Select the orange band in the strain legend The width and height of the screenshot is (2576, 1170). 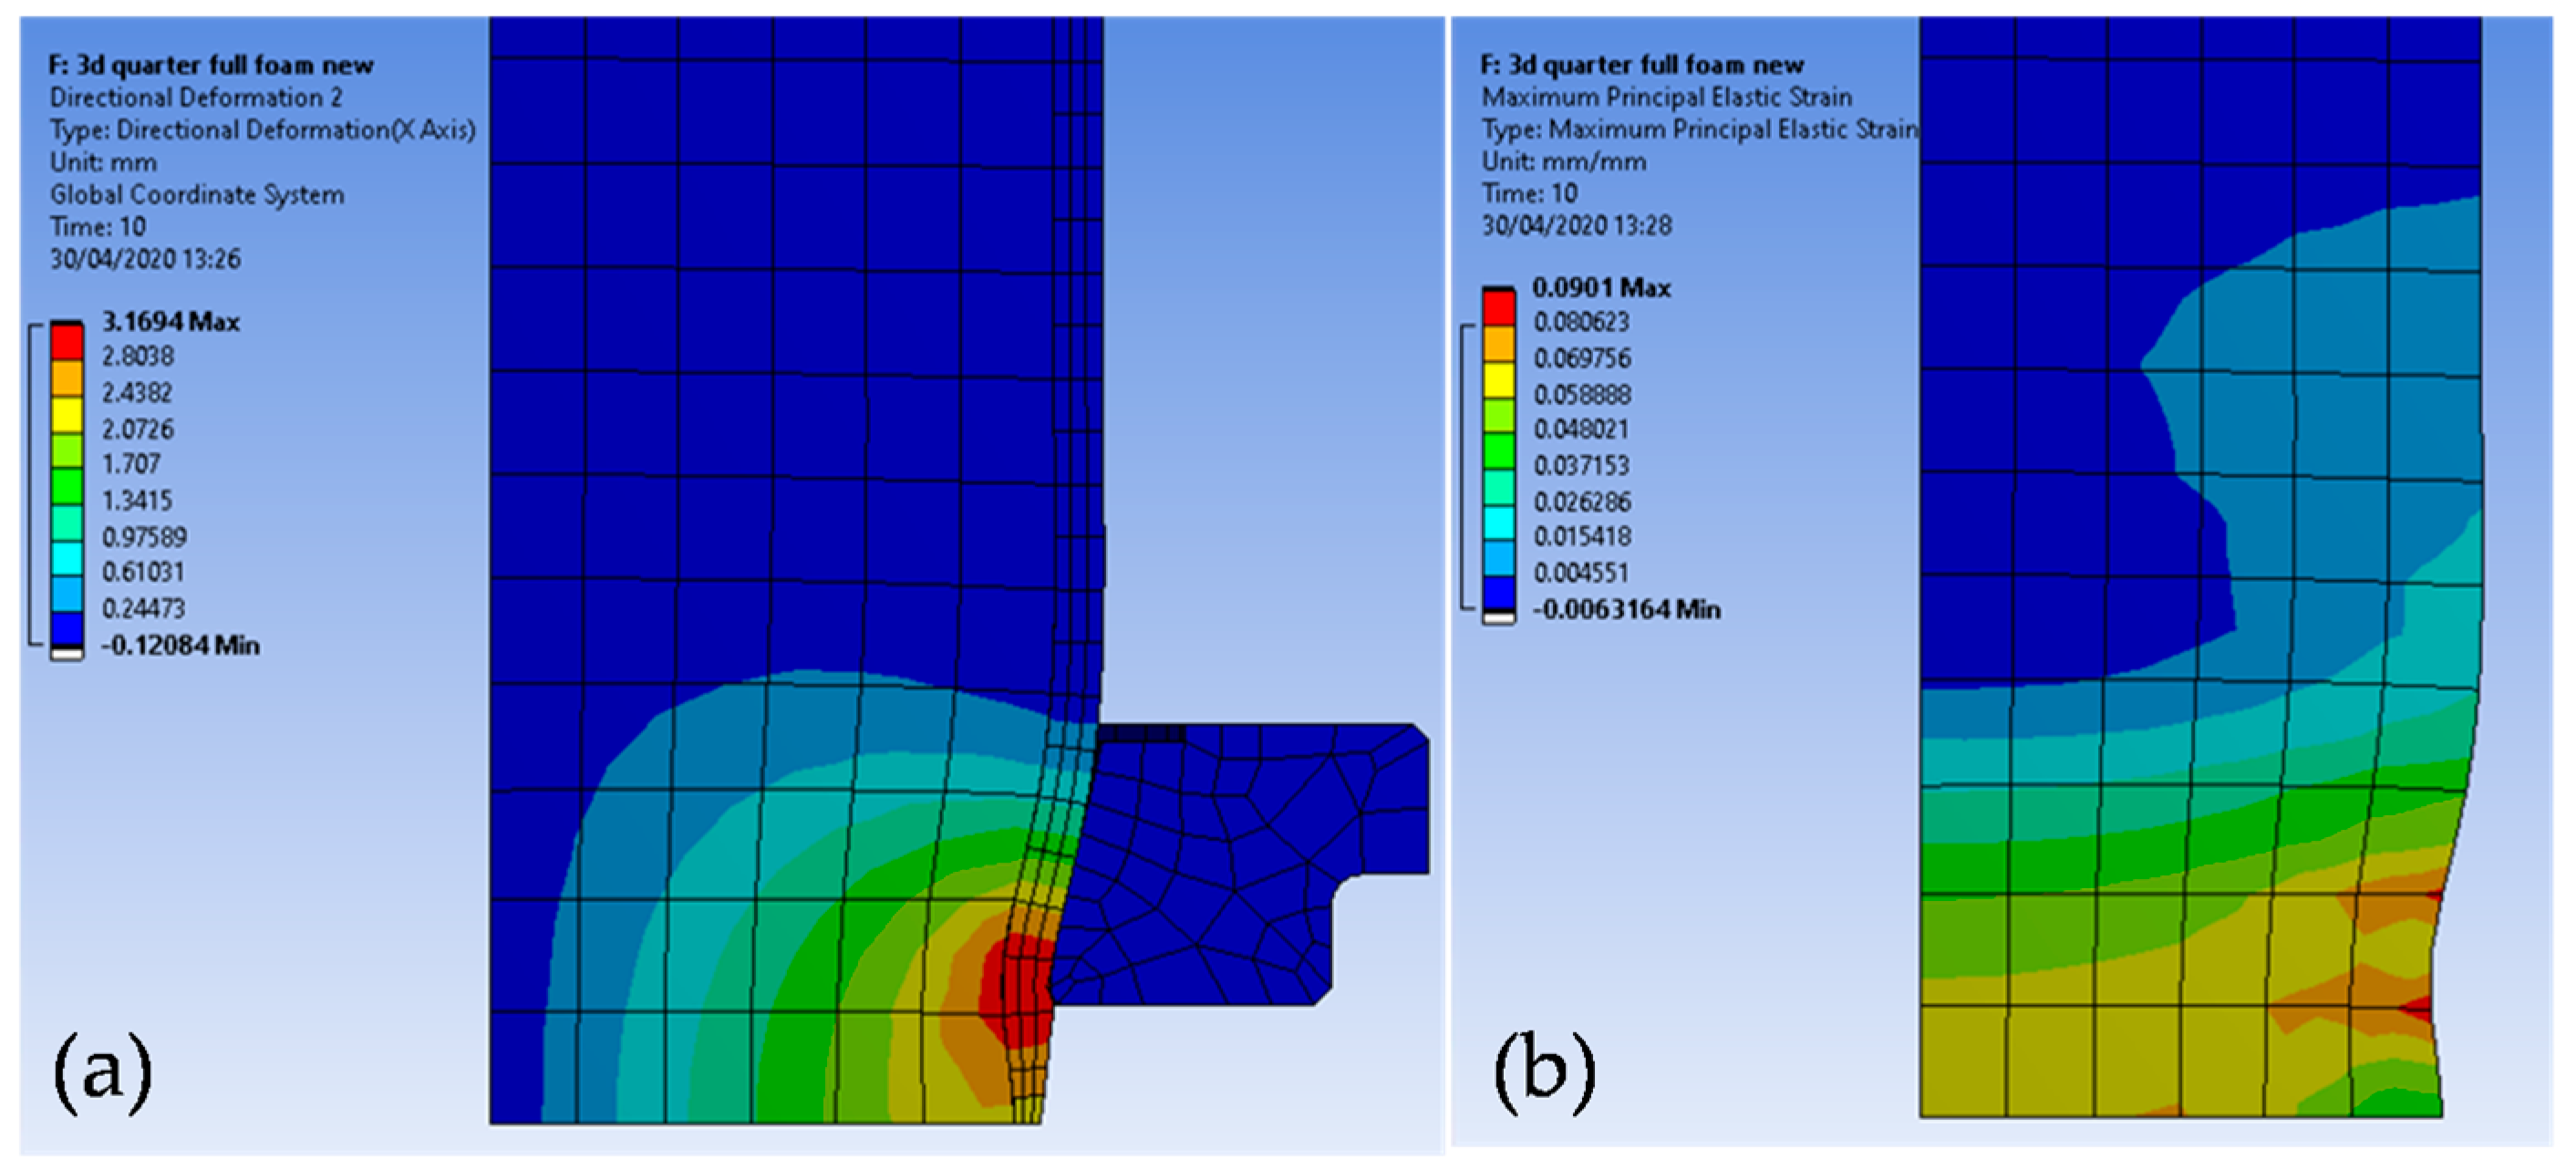(x=1498, y=344)
